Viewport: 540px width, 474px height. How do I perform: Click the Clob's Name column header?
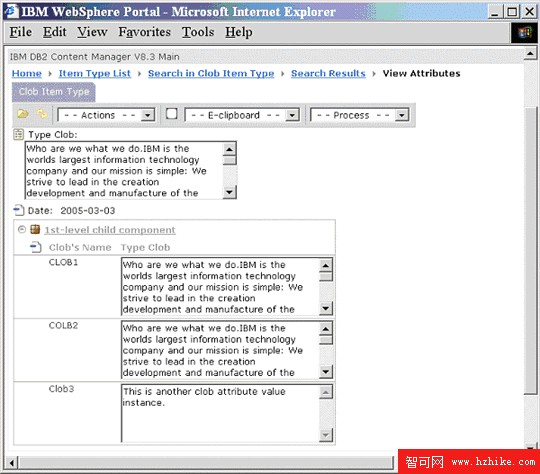click(80, 247)
